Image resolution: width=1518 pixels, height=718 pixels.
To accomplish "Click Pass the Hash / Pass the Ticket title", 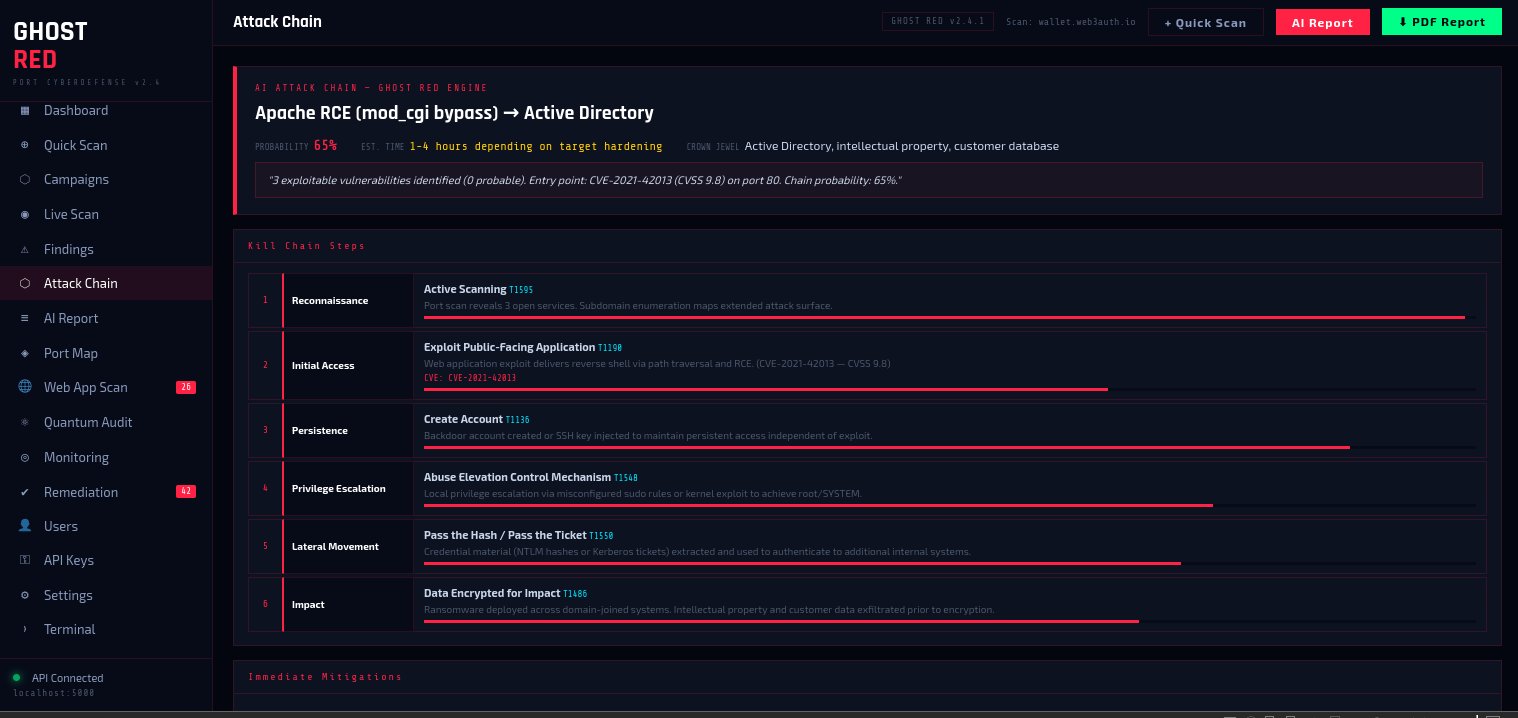I will point(505,535).
